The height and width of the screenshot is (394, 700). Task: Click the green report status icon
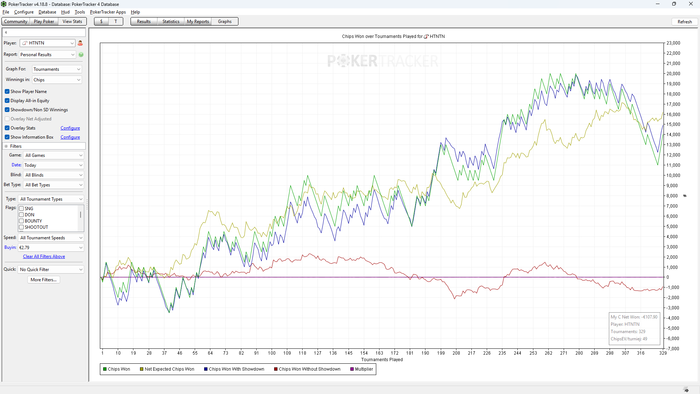(x=81, y=55)
